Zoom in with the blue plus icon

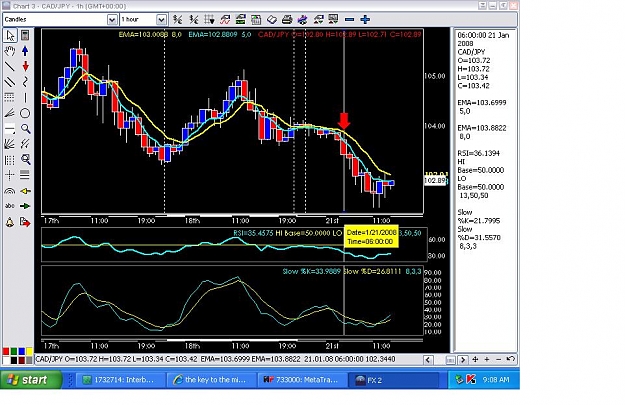[365, 19]
